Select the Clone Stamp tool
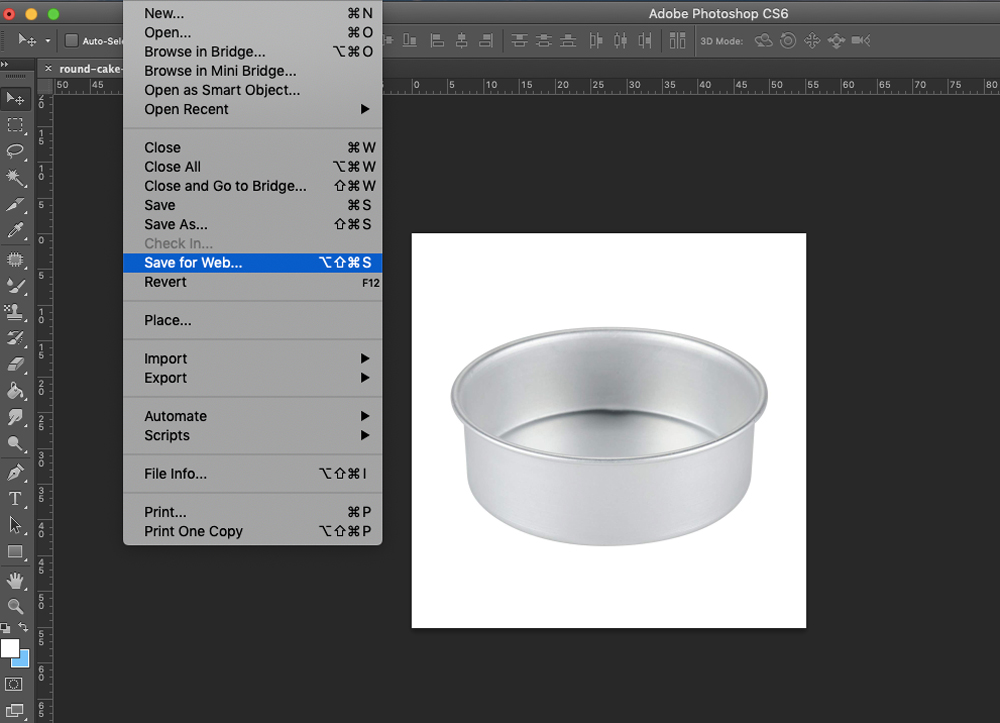Screen dimensions: 1000x723 pyautogui.click(x=15, y=312)
